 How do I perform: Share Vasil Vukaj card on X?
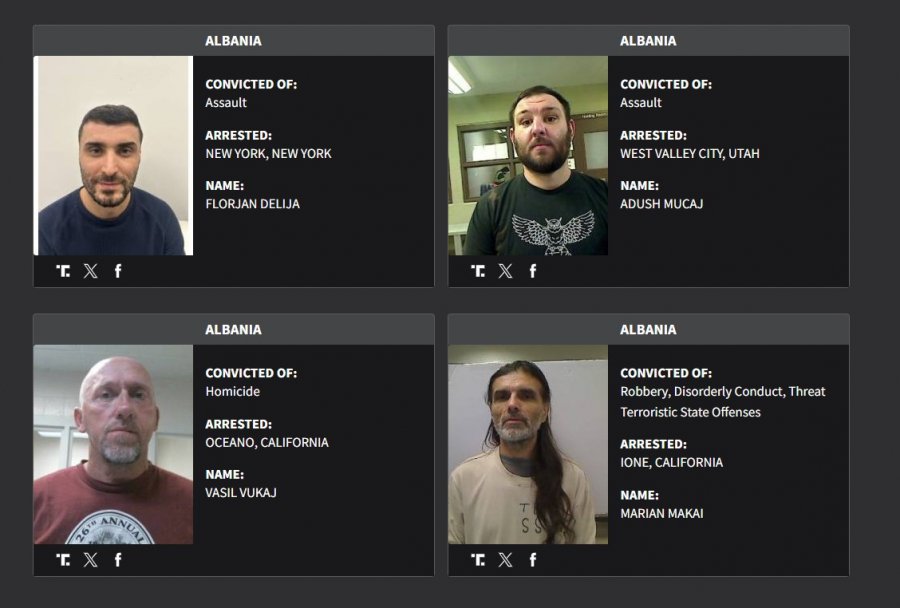click(x=91, y=560)
